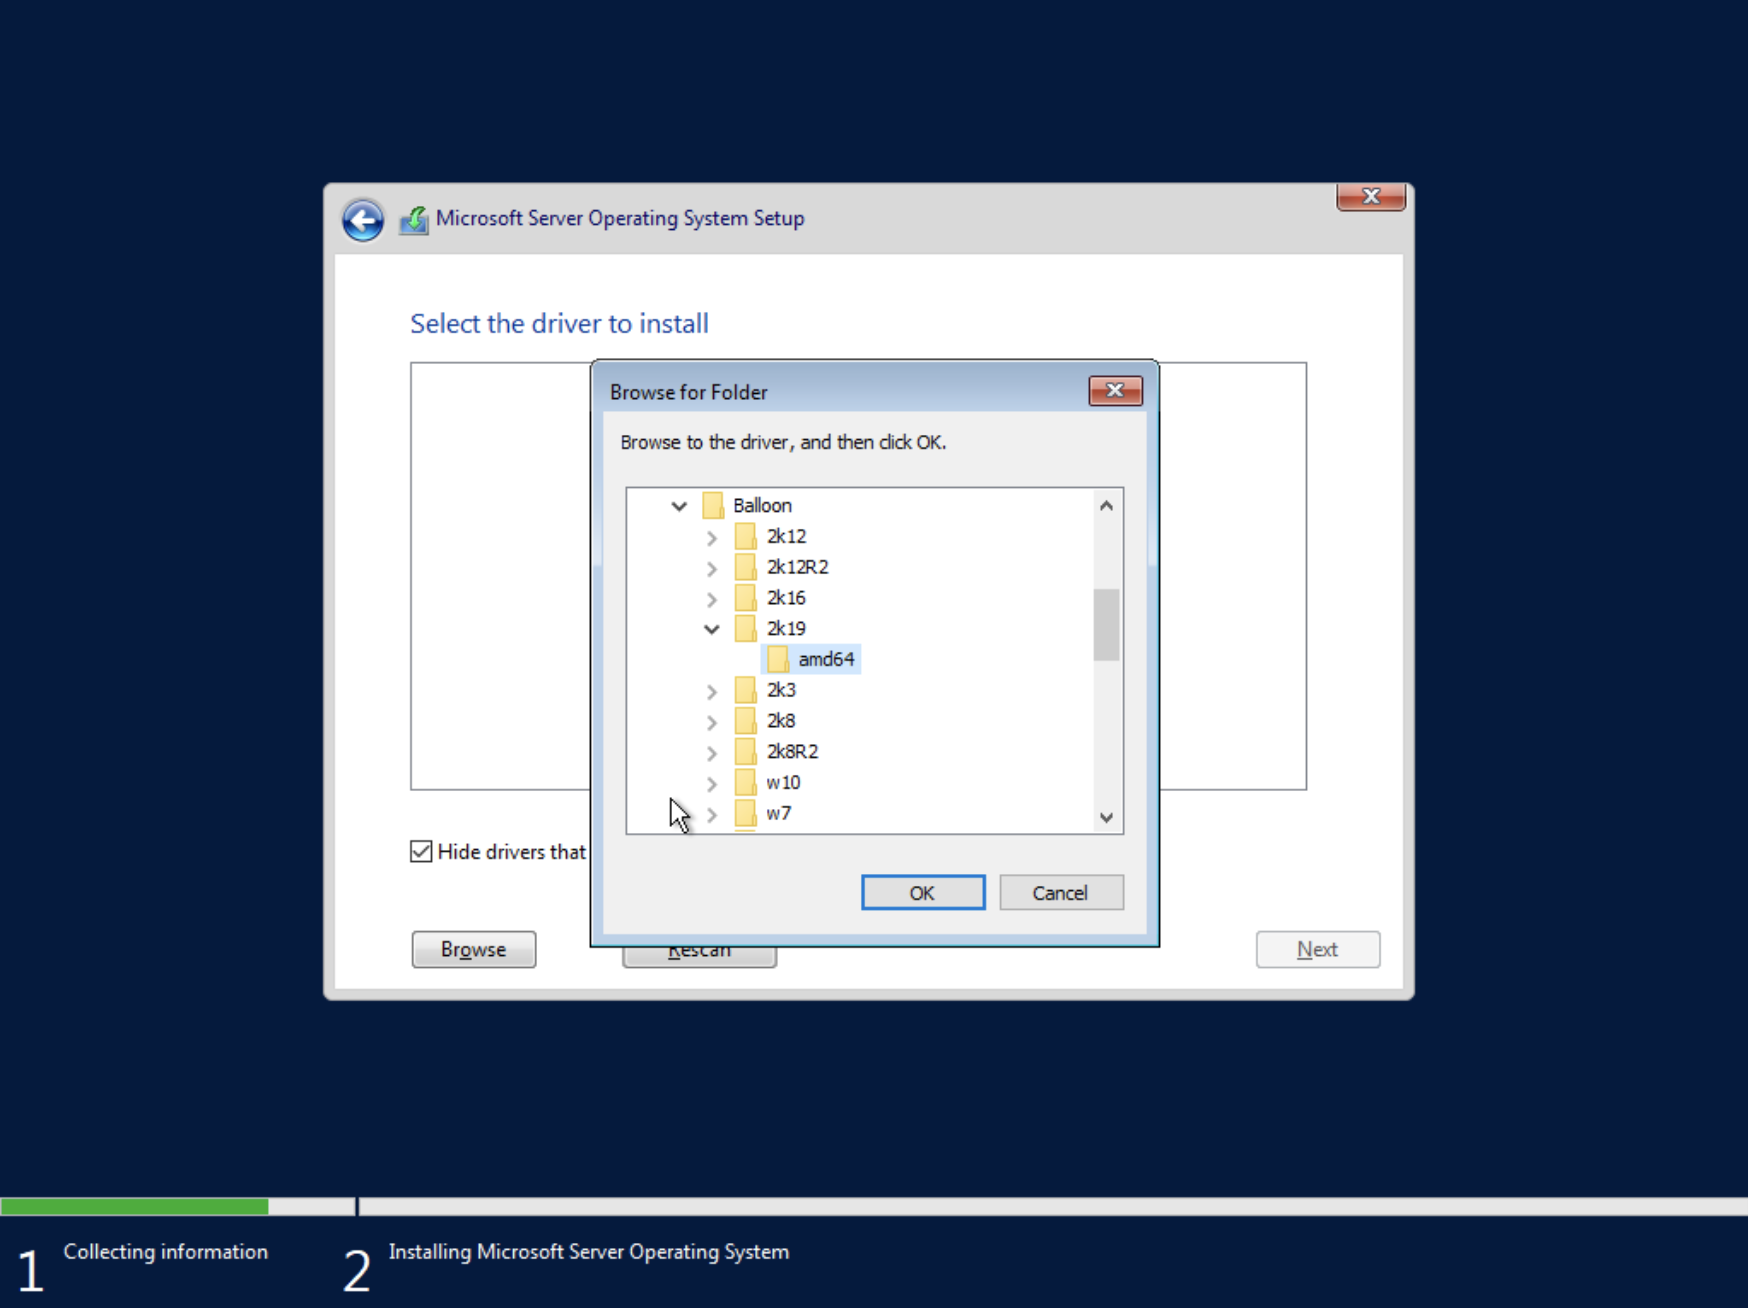Click the w10 folder icon
This screenshot has width=1748, height=1308.
745,782
